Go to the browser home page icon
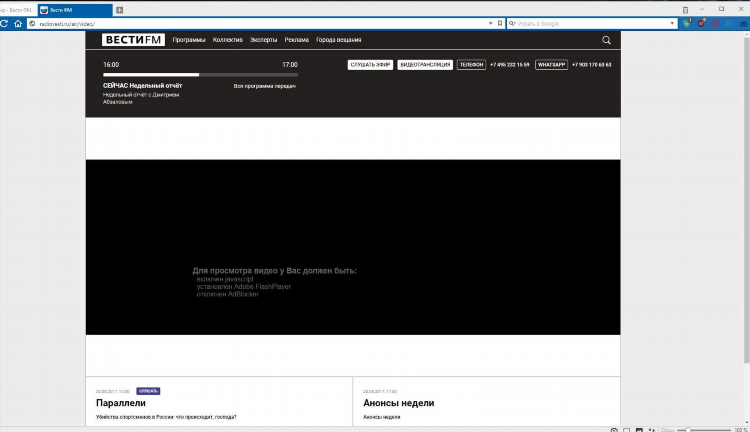The height and width of the screenshot is (432, 750). coord(18,23)
